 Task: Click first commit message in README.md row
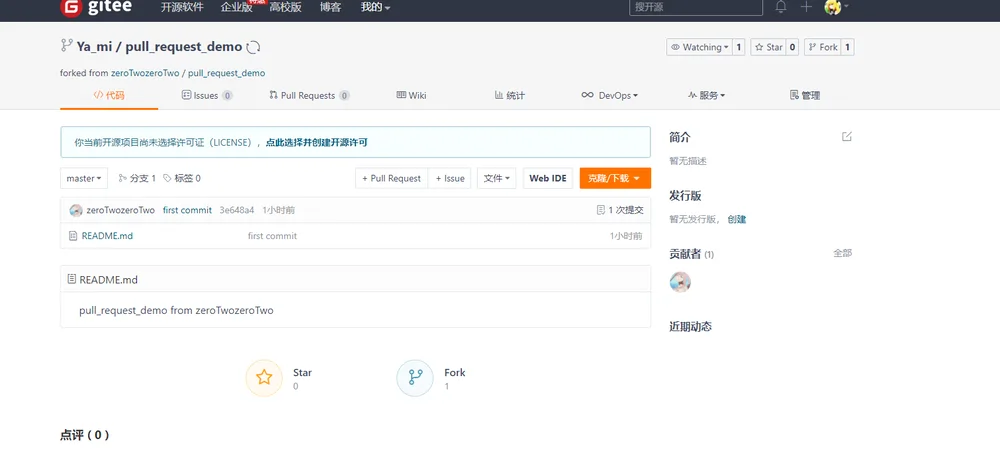click(x=272, y=236)
